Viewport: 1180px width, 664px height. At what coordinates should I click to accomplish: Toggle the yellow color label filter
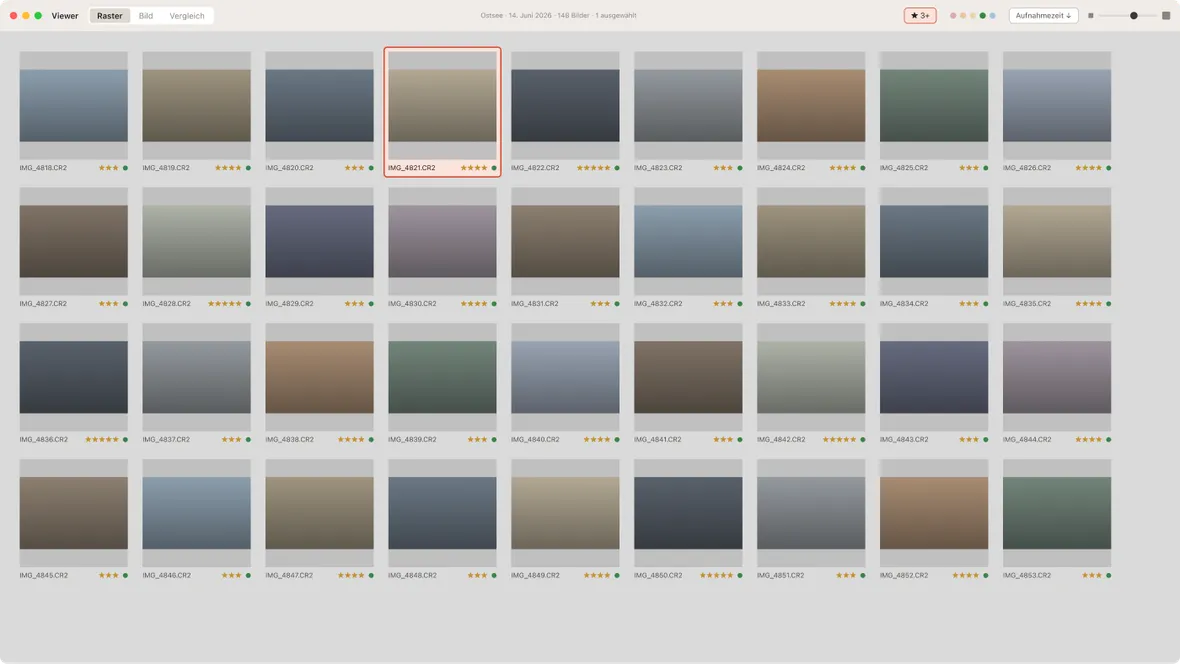973,16
